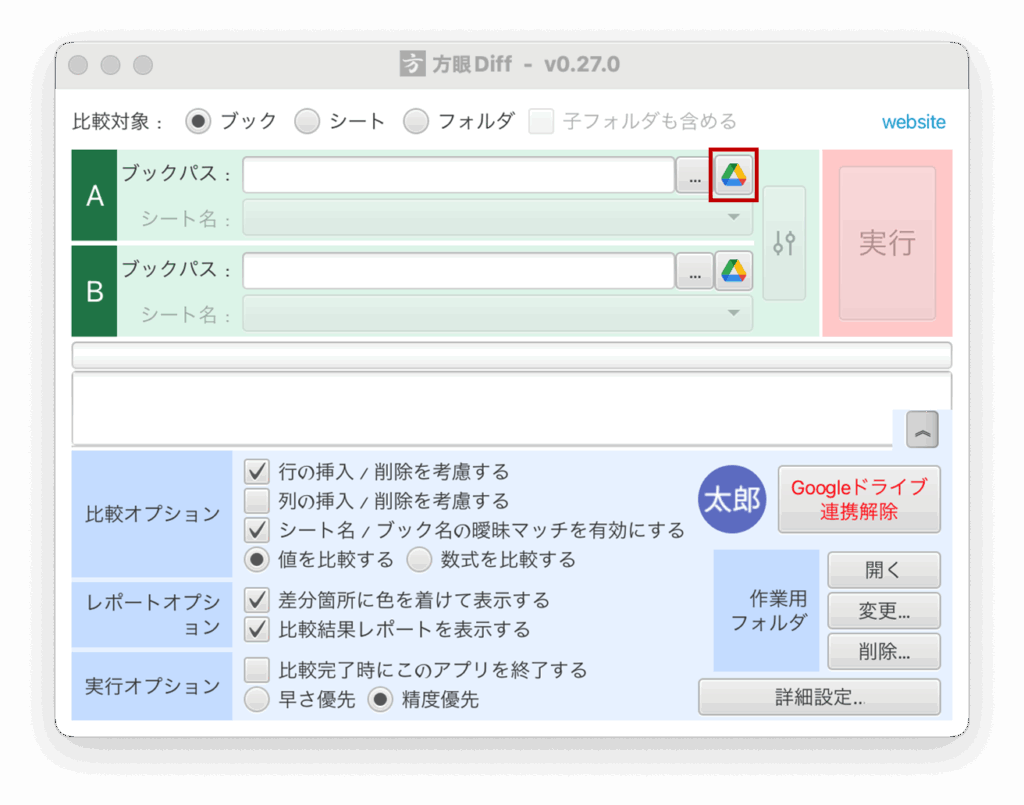Screen dimensions: 1024x805
Task: Toggle 比較完了時にこのアプリを終了する checkbox
Action: pyautogui.click(x=258, y=669)
